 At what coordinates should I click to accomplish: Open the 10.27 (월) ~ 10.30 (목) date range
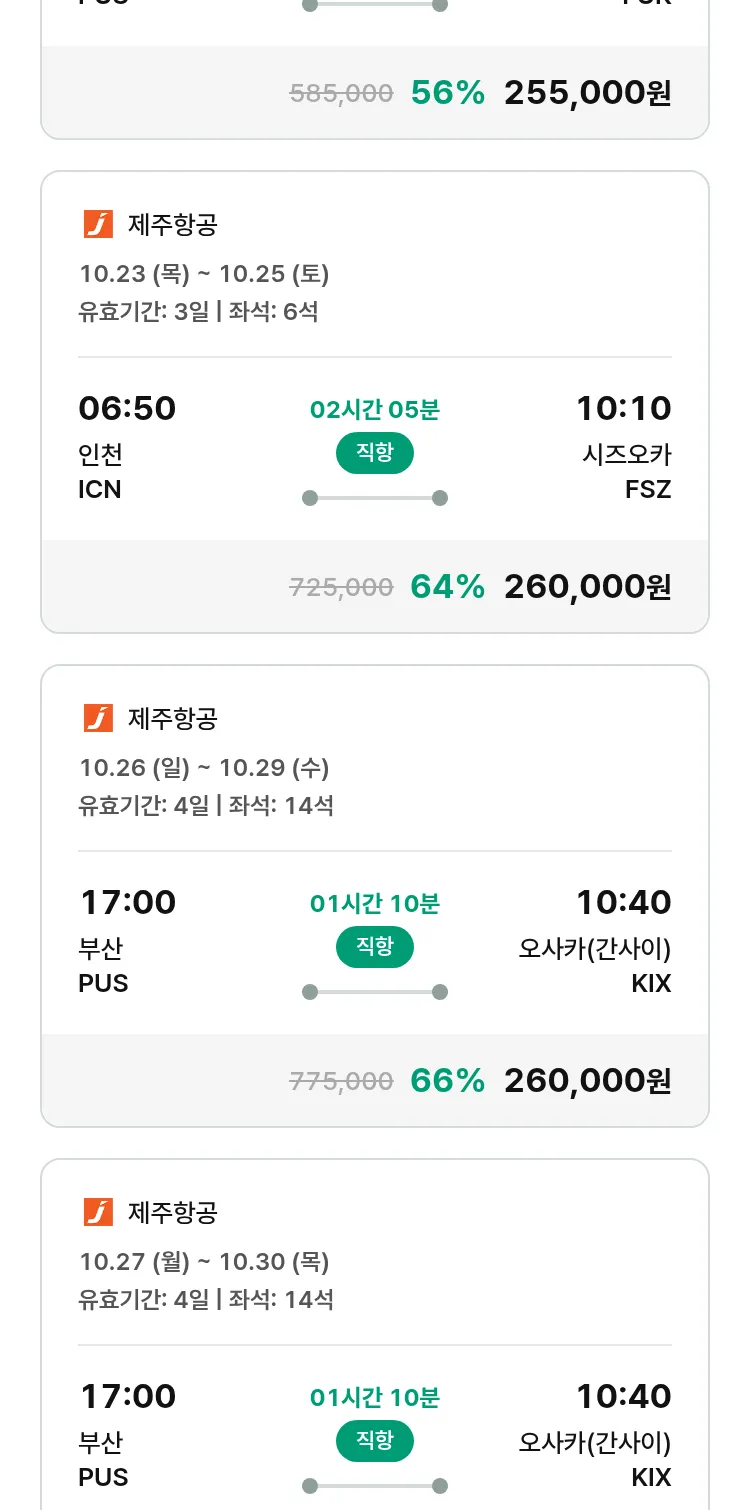coord(204,1262)
